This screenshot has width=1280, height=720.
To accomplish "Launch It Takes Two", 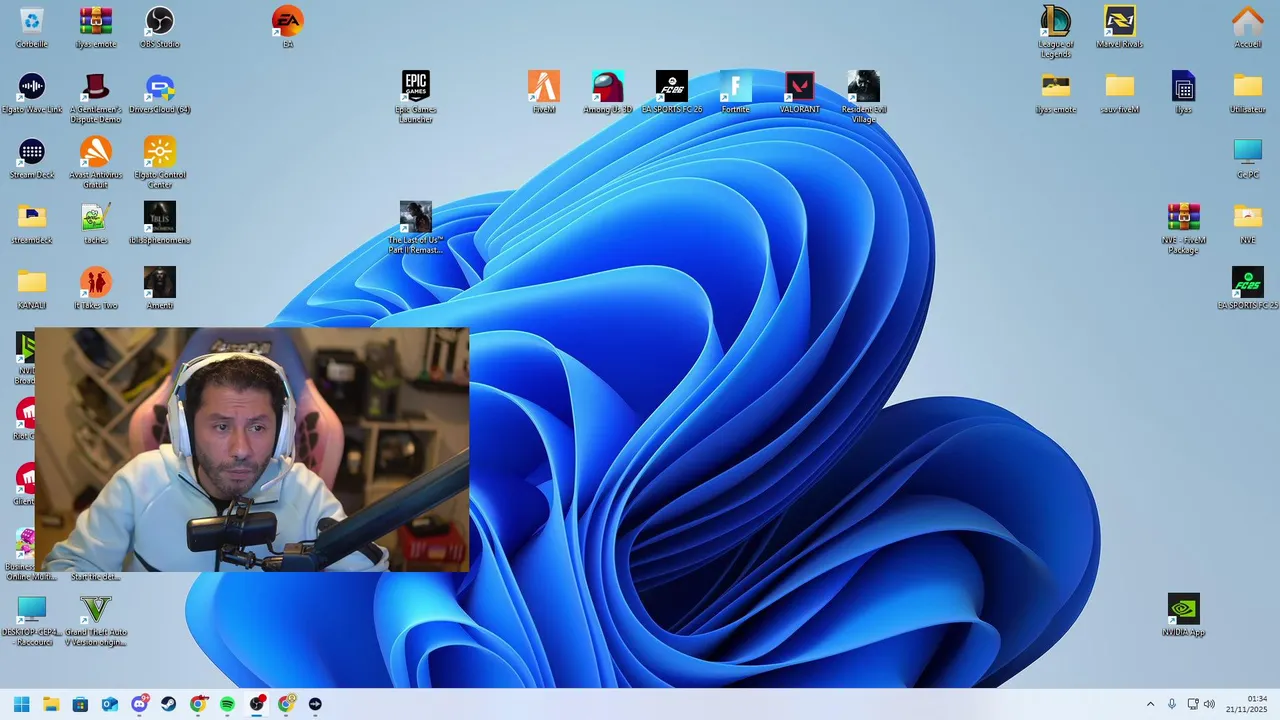I will coord(96,282).
